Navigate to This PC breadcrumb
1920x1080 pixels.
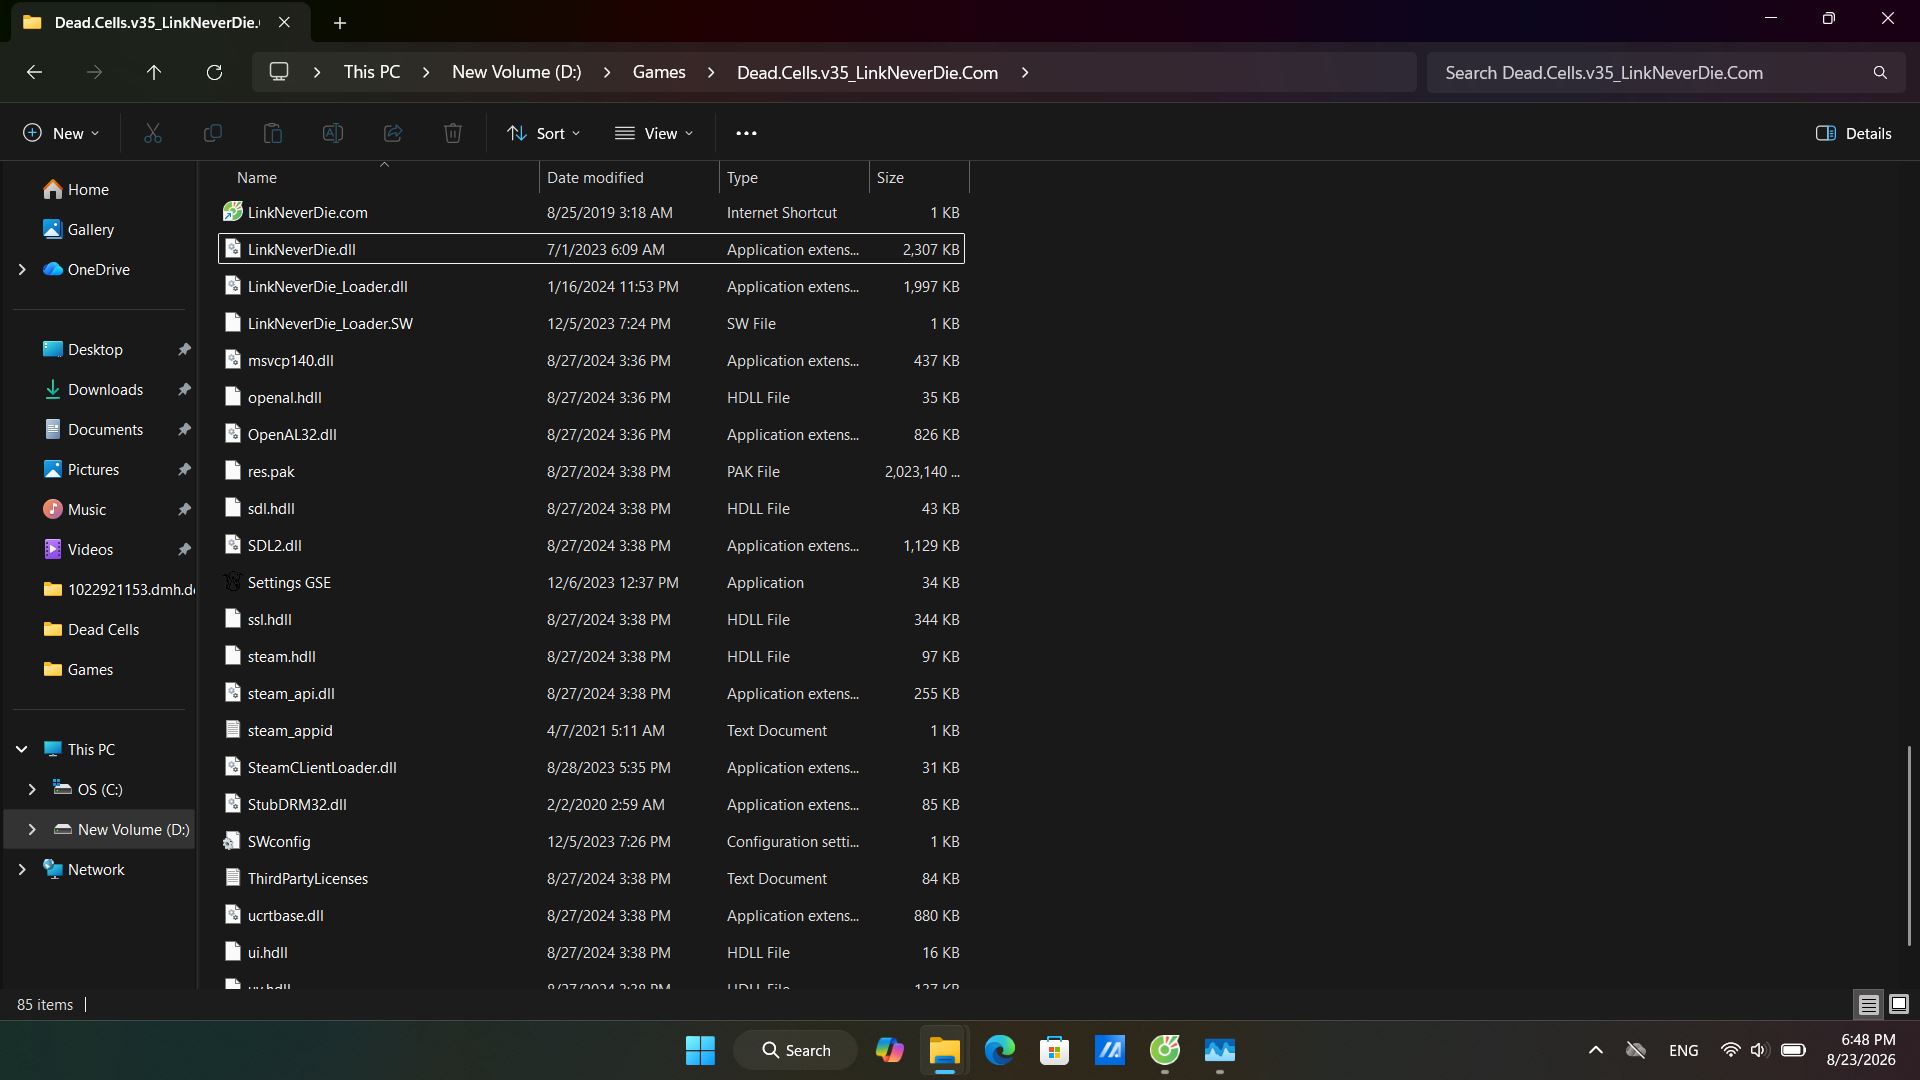372,72
